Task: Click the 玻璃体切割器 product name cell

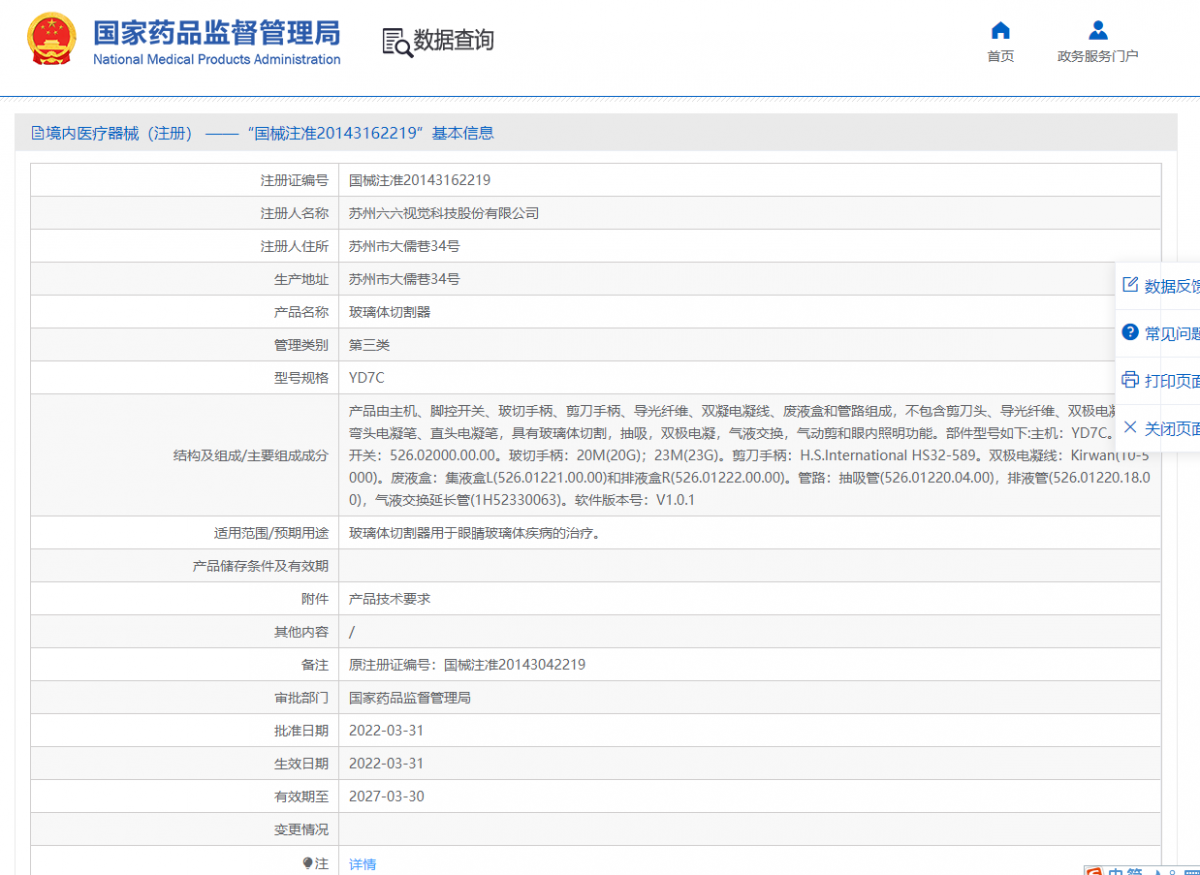Action: click(x=390, y=312)
